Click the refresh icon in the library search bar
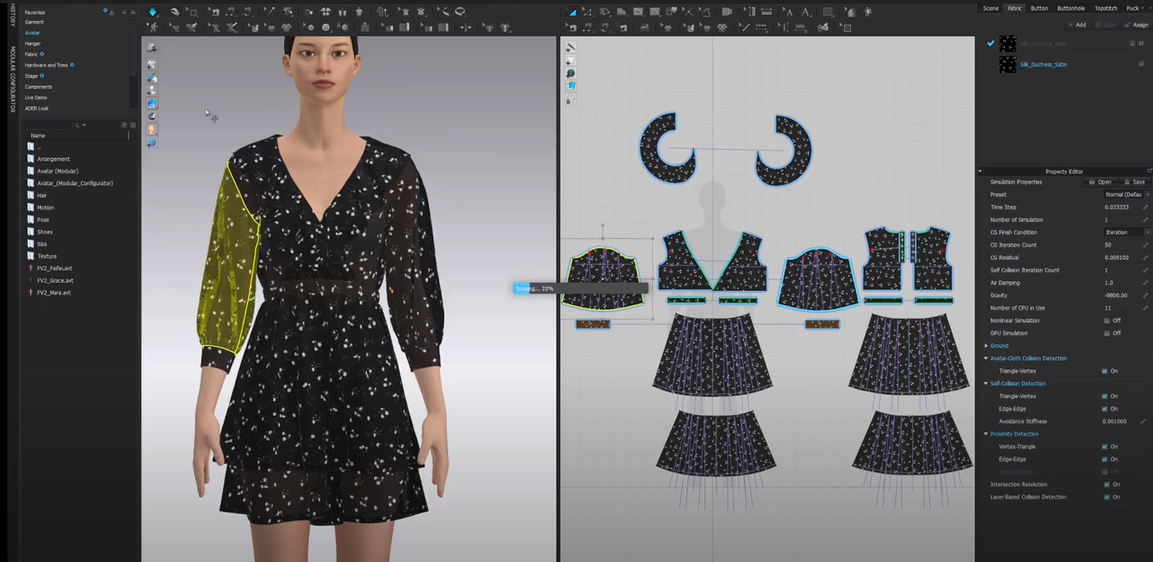The height and width of the screenshot is (562, 1153). click(123, 125)
